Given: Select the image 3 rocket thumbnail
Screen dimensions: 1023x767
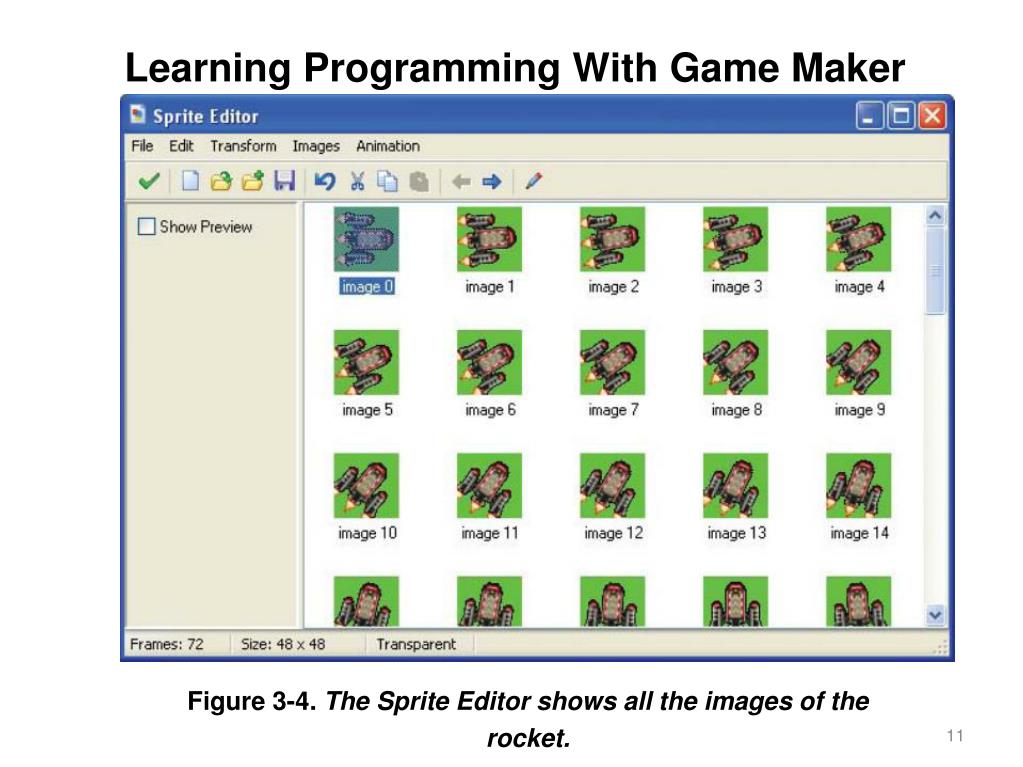Looking at the screenshot, I should (735, 239).
